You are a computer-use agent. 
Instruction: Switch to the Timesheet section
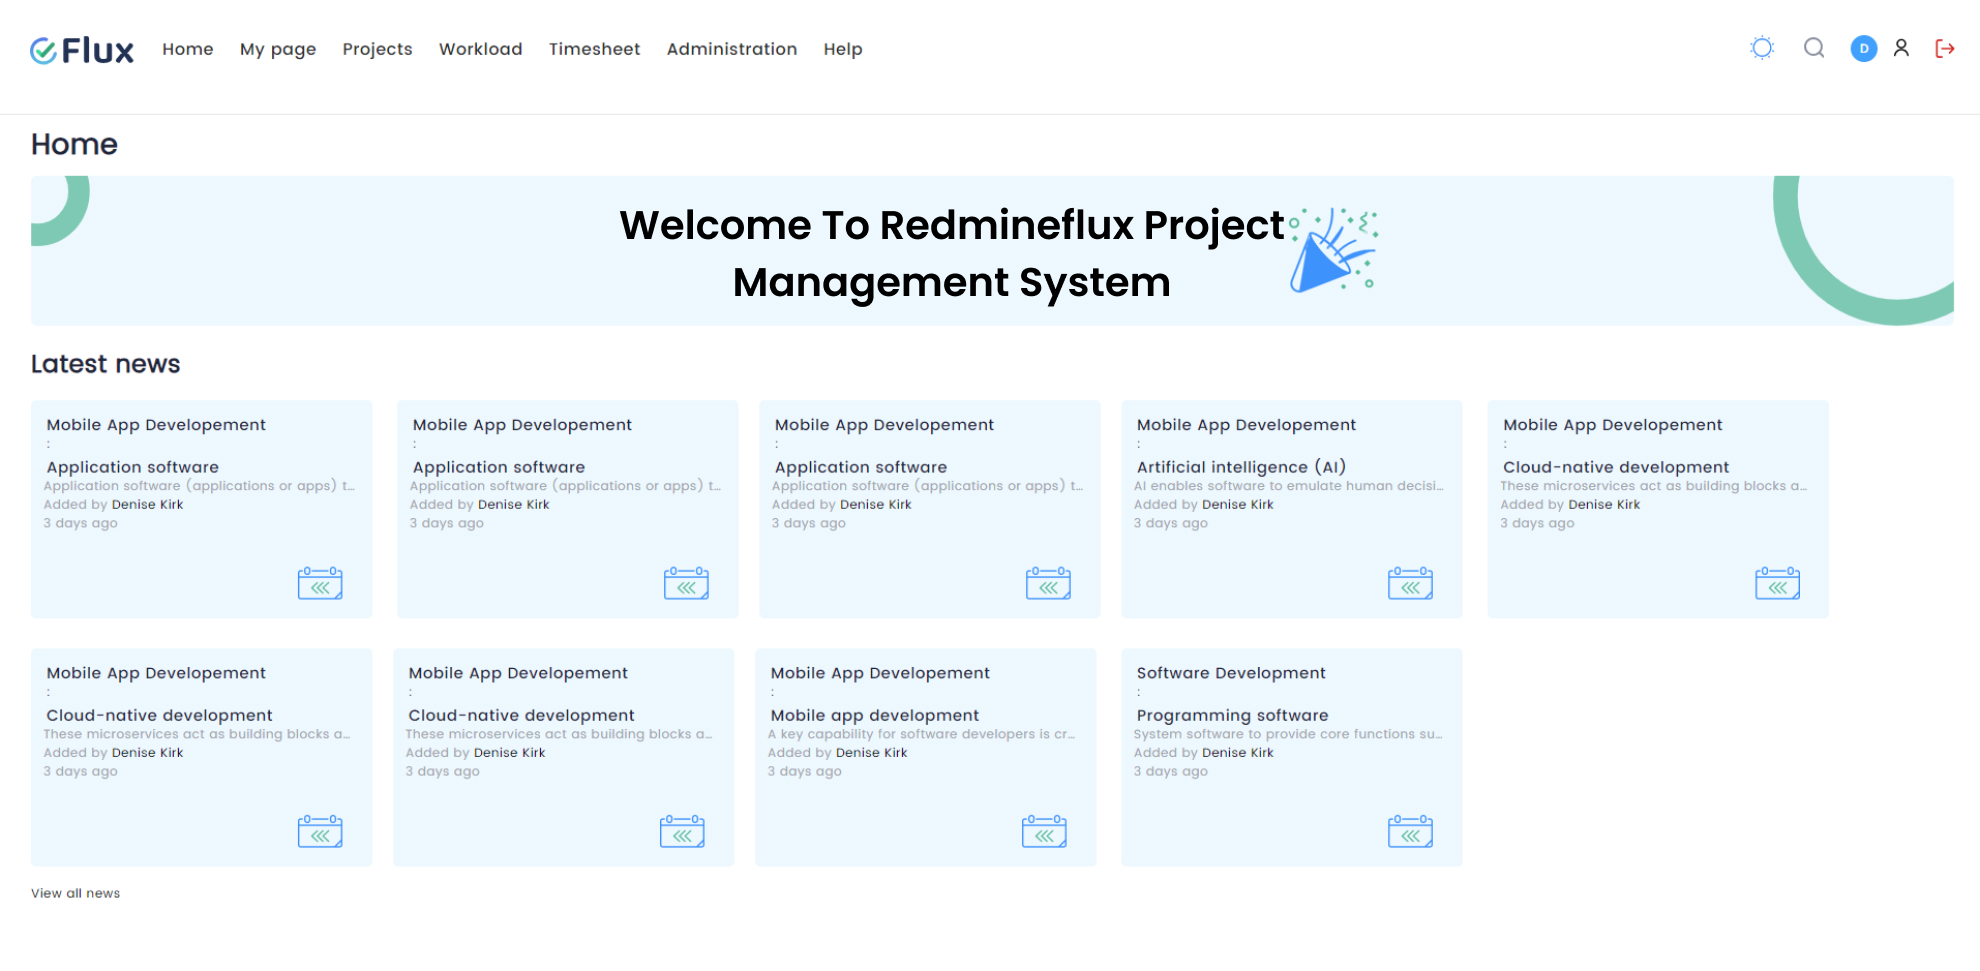(594, 49)
